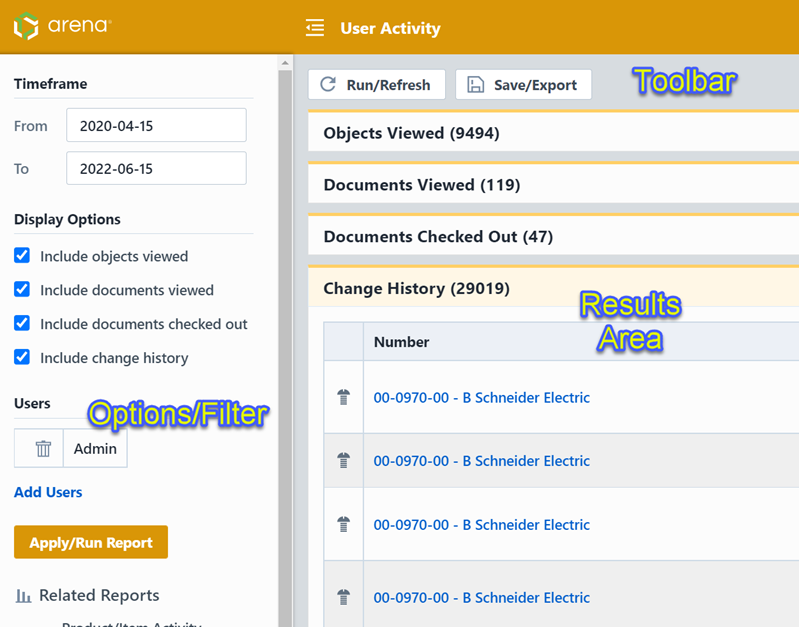Collapse the Change History (29019) section
This screenshot has width=800, height=627.
[x=554, y=288]
